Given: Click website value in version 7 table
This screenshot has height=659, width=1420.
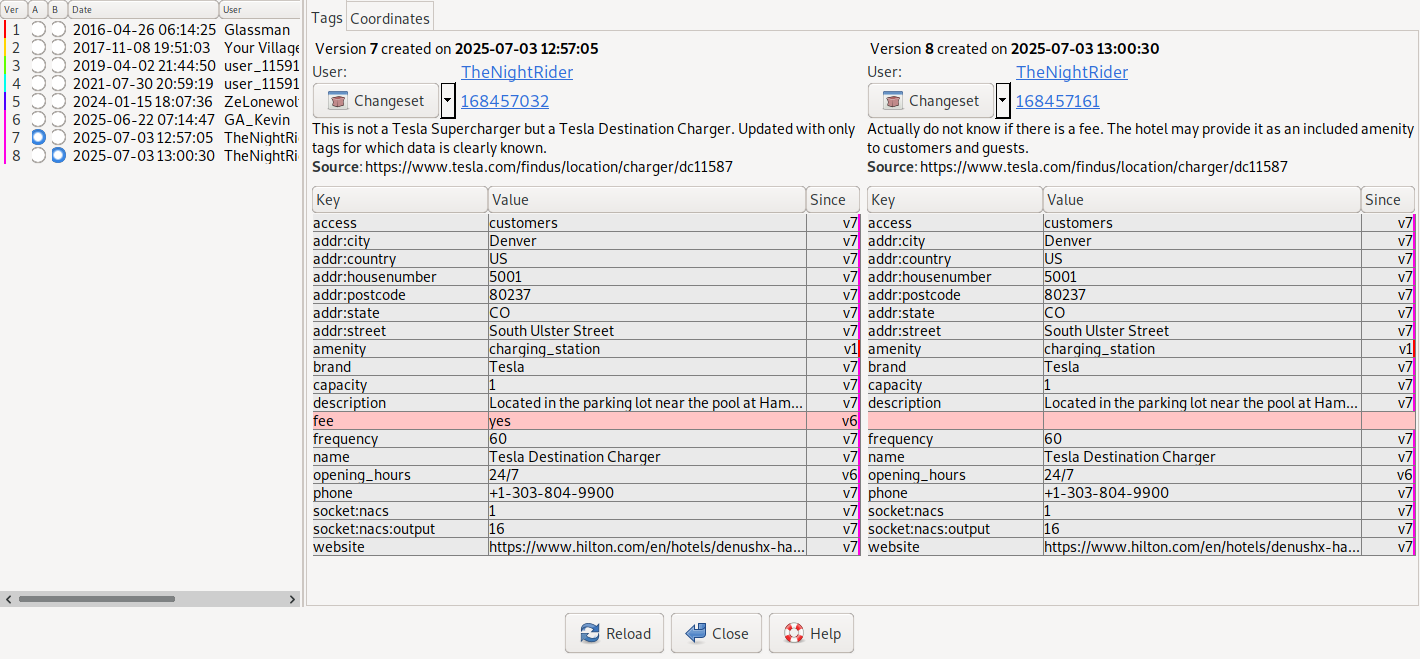Looking at the screenshot, I should click(x=647, y=547).
